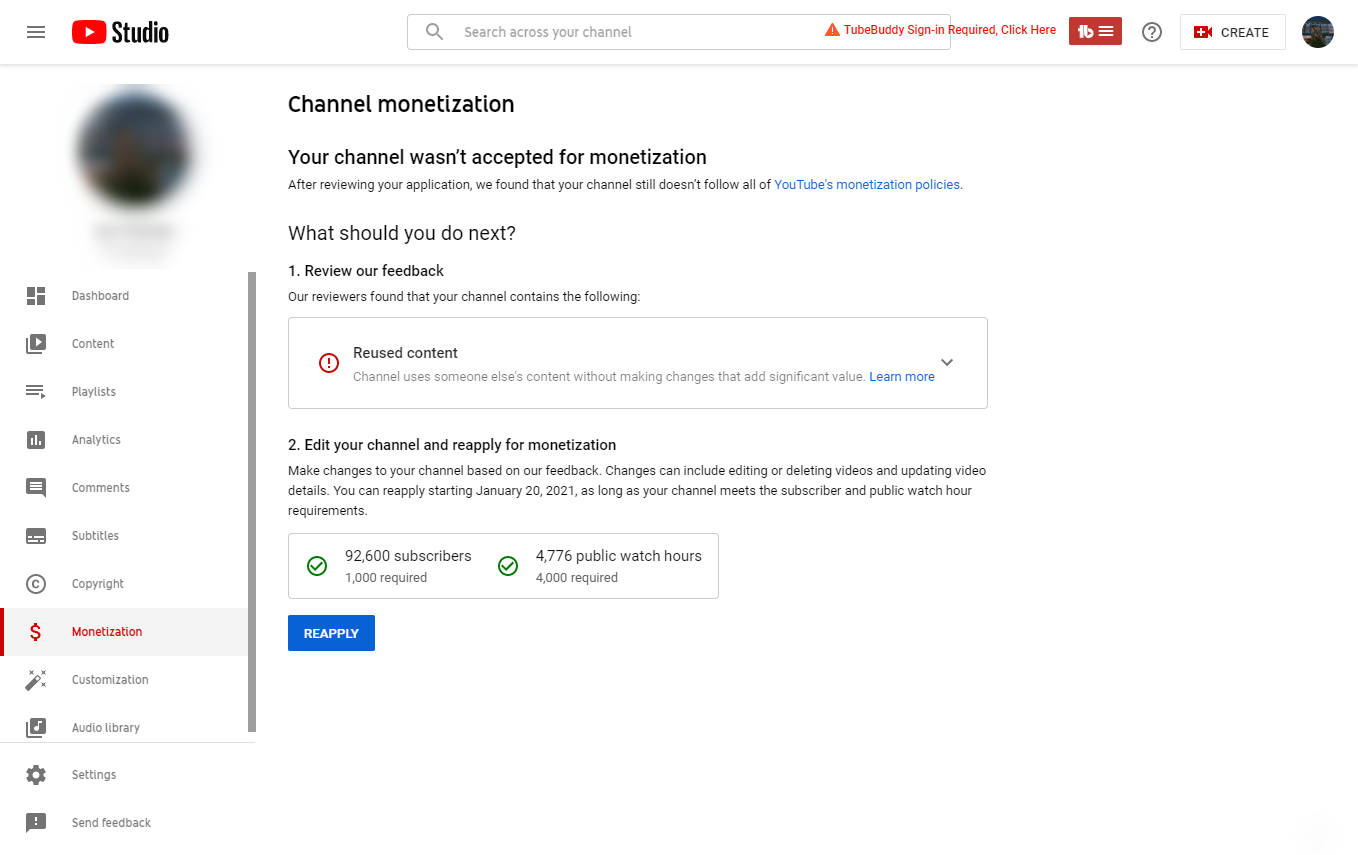Screen dimensions: 1358x855
Task: Click the '92,600 subscribers' text
Action: [408, 556]
